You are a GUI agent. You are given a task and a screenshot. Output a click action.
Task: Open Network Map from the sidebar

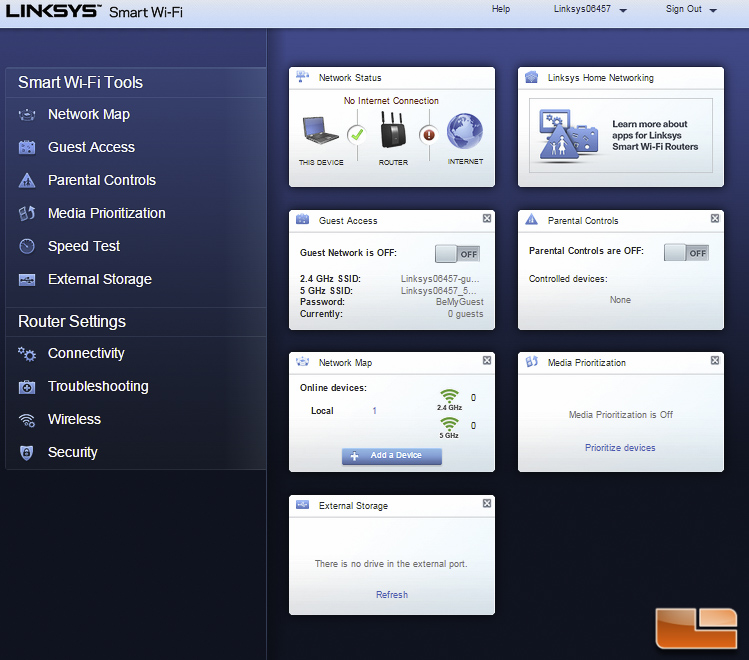tap(89, 115)
